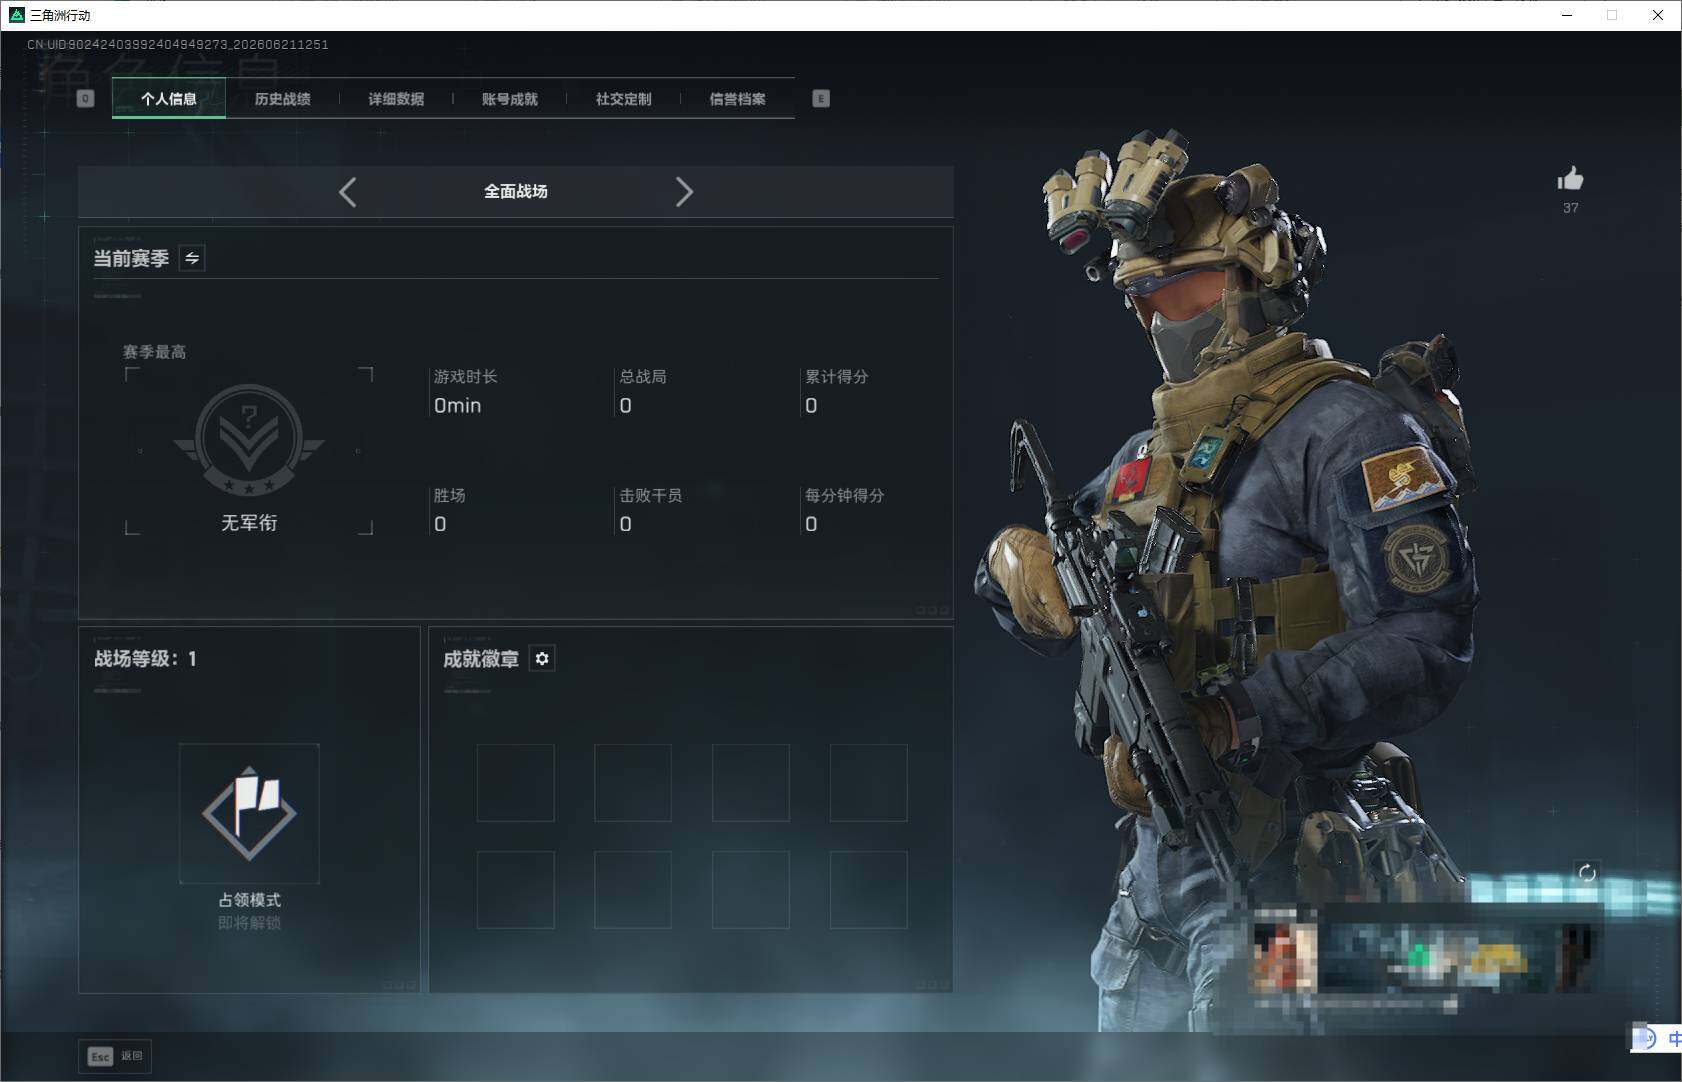1682x1082 pixels.
Task: Click the like count 37
Action: click(1571, 208)
